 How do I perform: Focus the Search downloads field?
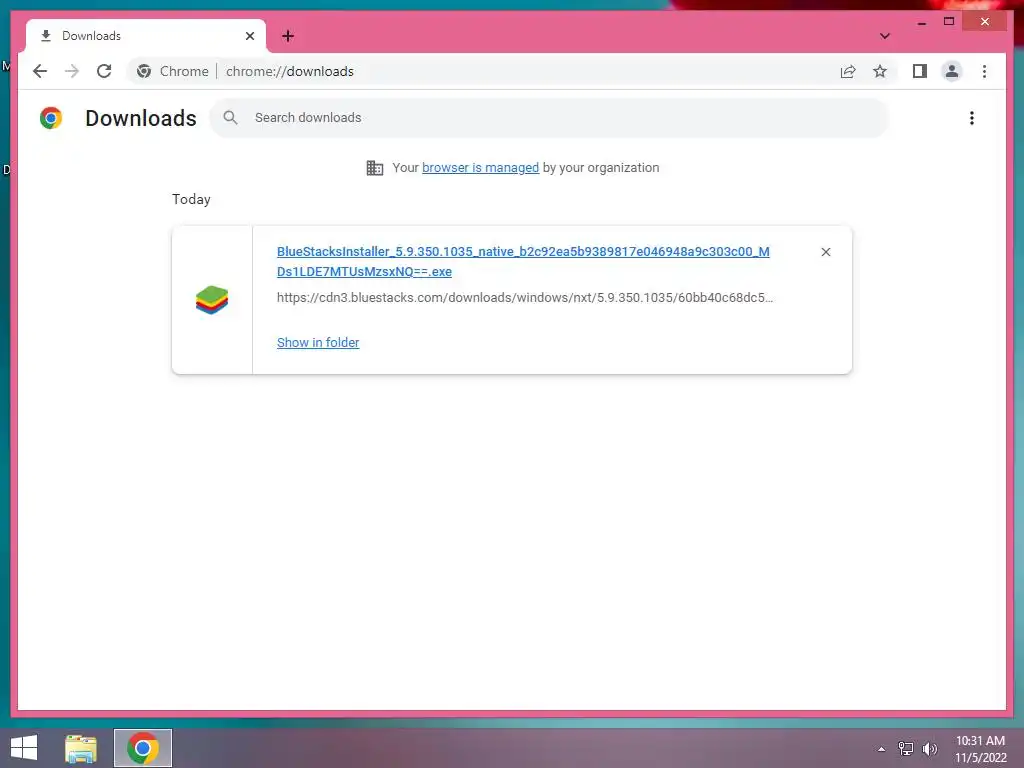pos(549,118)
